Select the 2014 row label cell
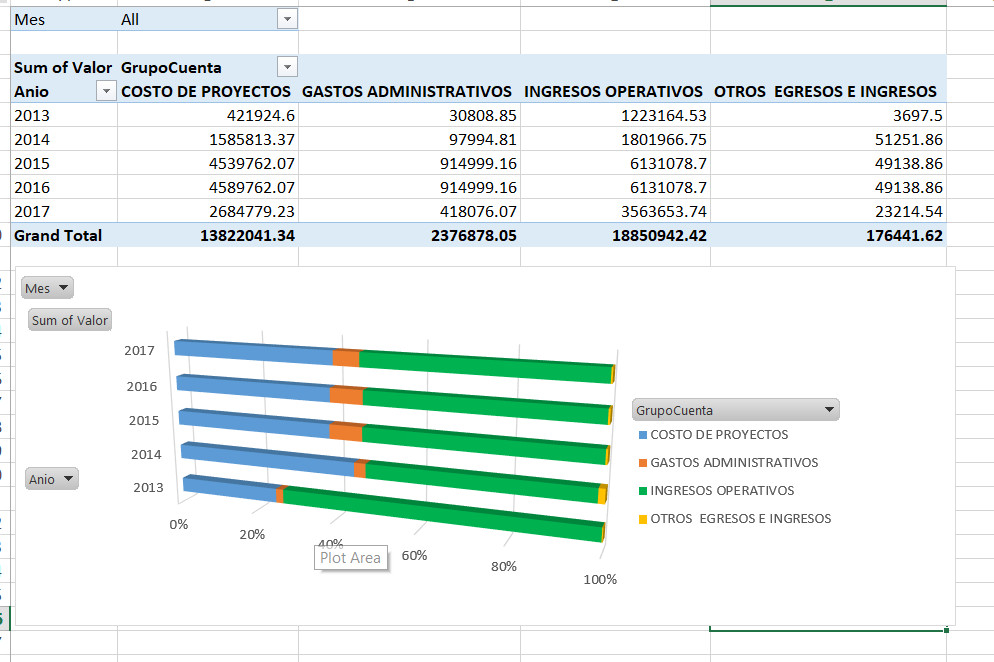Viewport: 994px width, 662px height. click(x=64, y=140)
